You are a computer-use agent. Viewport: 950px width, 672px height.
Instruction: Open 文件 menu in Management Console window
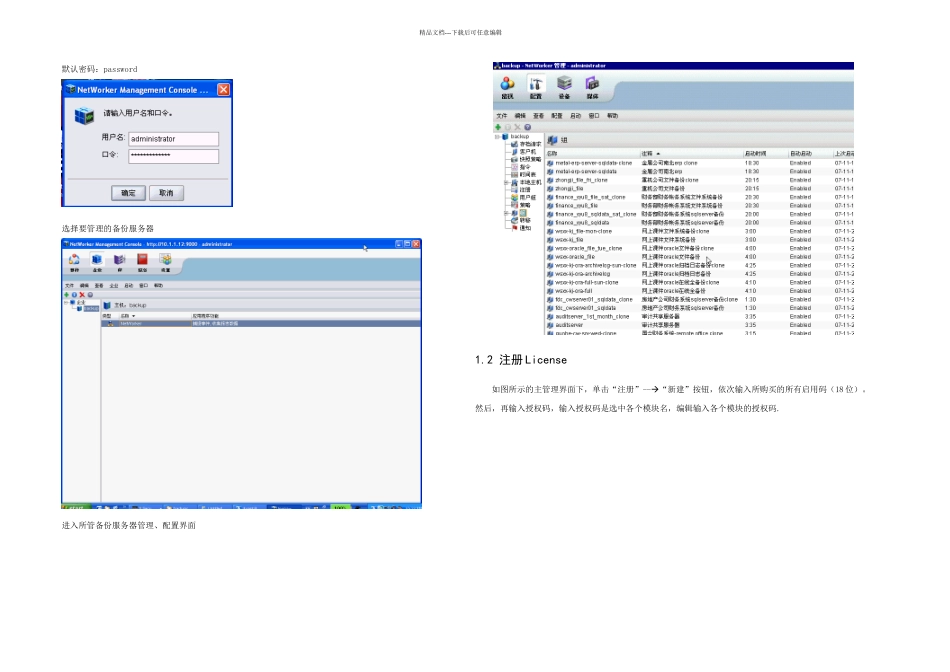(70, 285)
